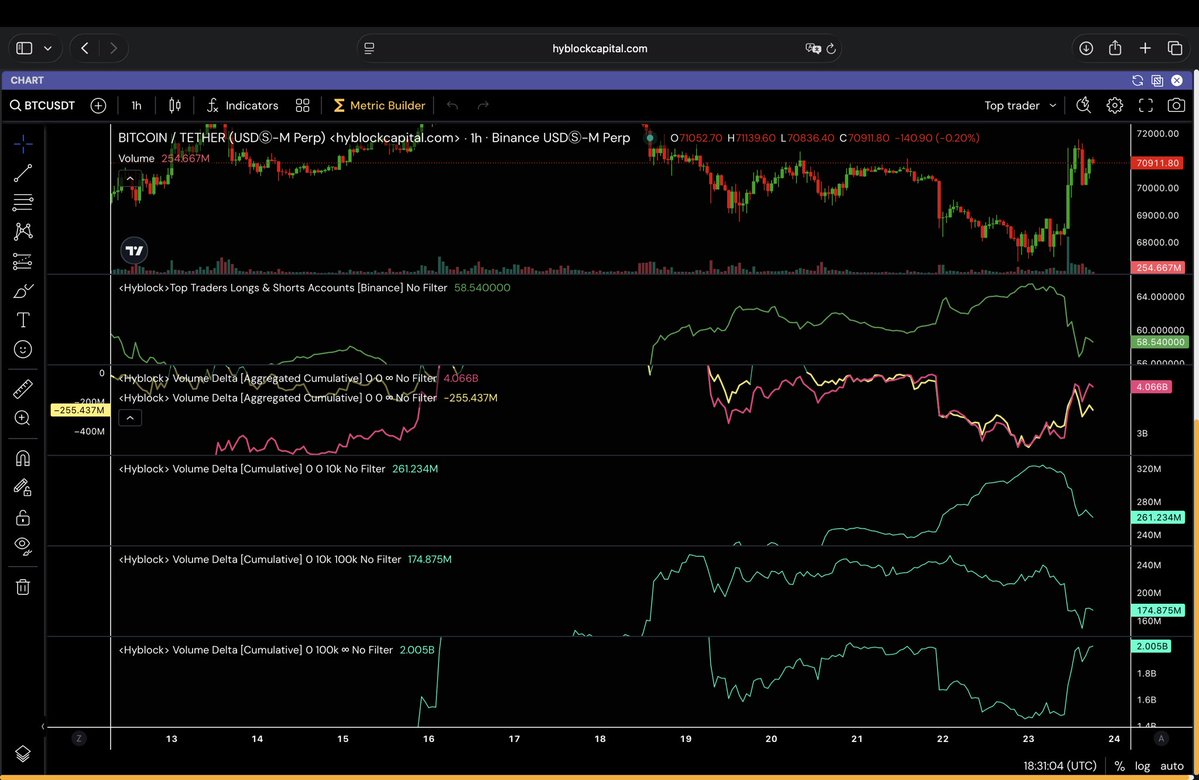Toggle auto scale
This screenshot has width=1199, height=780.
(1171, 765)
